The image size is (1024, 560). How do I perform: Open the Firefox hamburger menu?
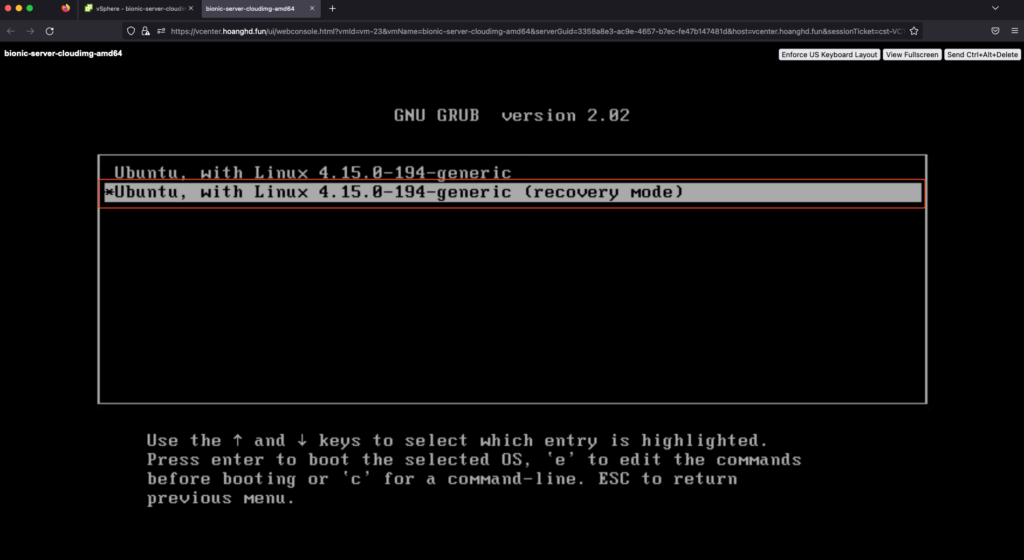[1014, 31]
